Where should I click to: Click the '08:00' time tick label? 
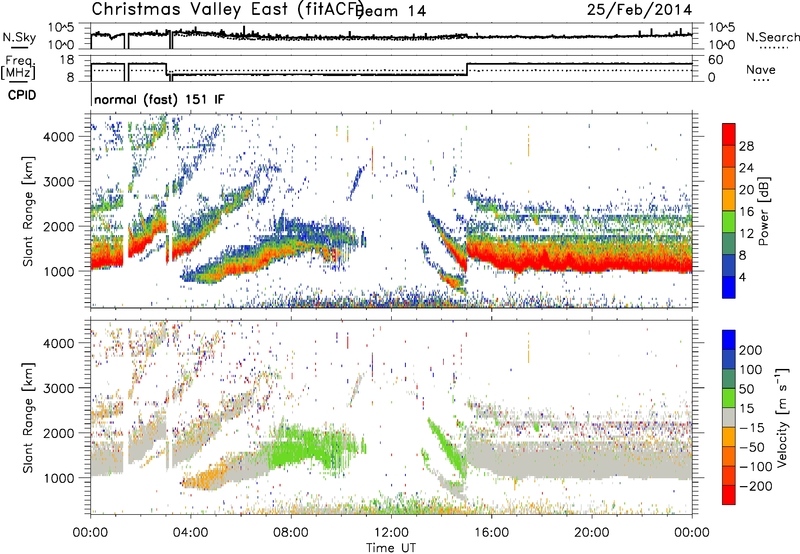tap(291, 533)
